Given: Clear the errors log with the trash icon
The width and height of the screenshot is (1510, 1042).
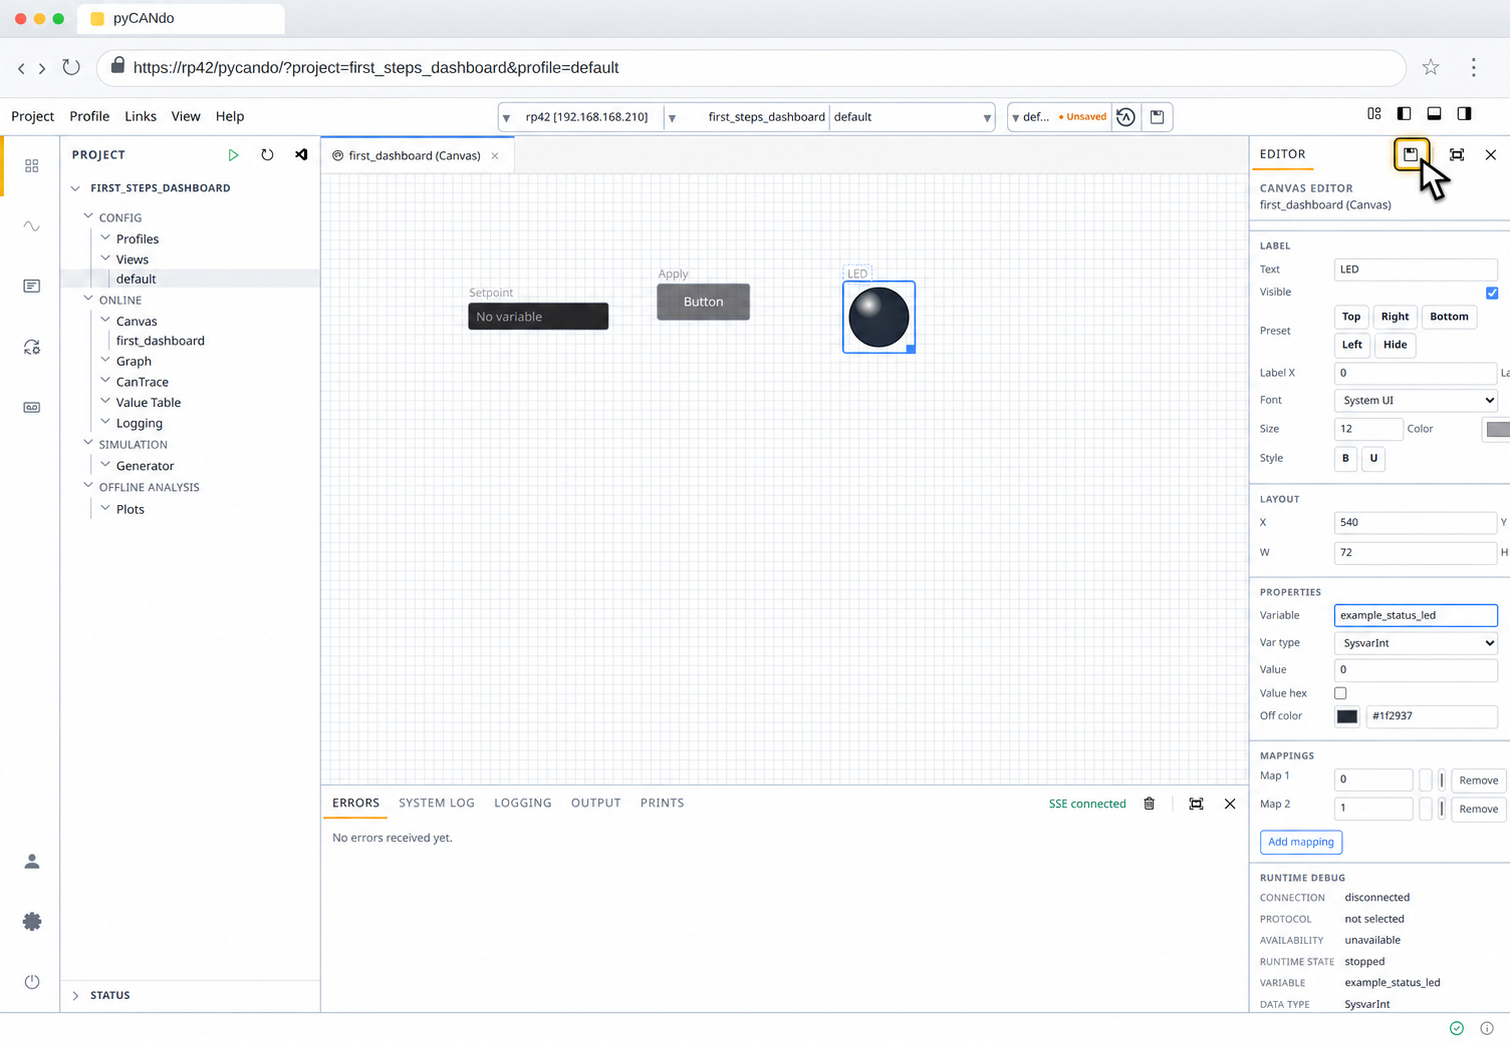Looking at the screenshot, I should click(1149, 804).
